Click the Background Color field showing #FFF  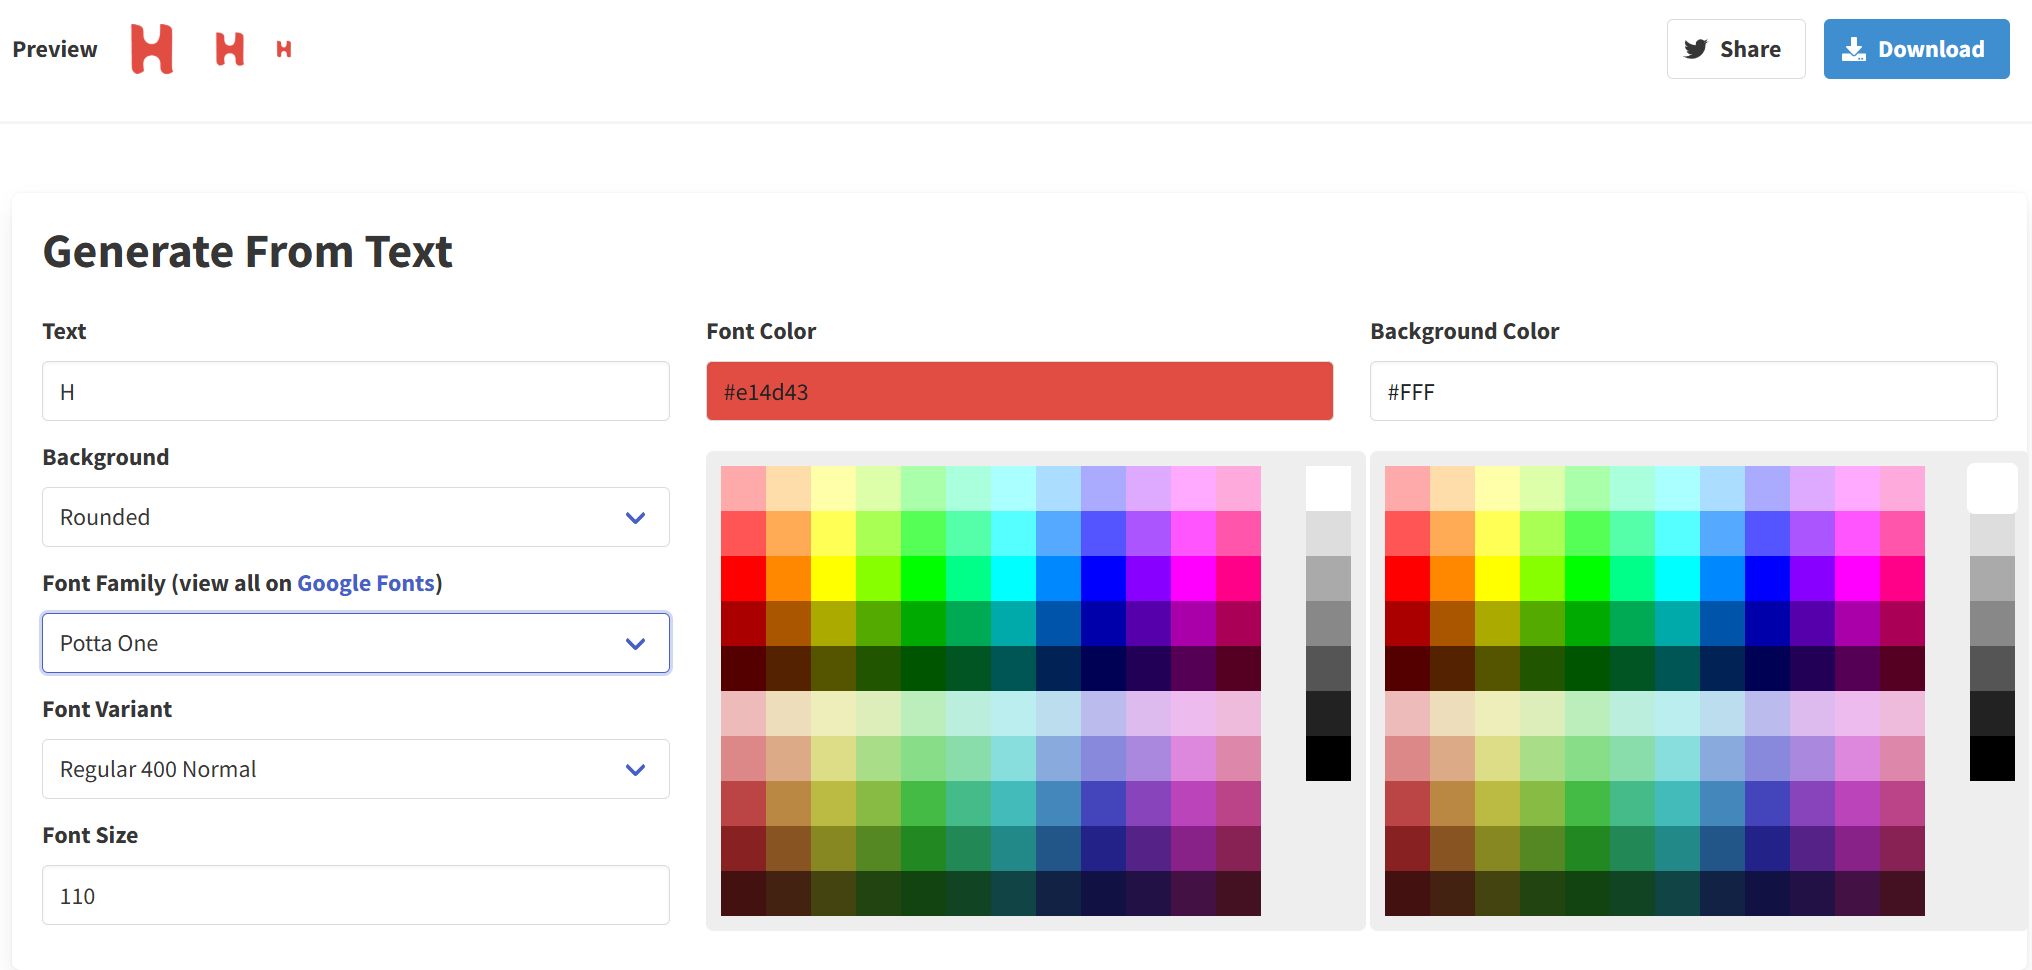point(1683,391)
